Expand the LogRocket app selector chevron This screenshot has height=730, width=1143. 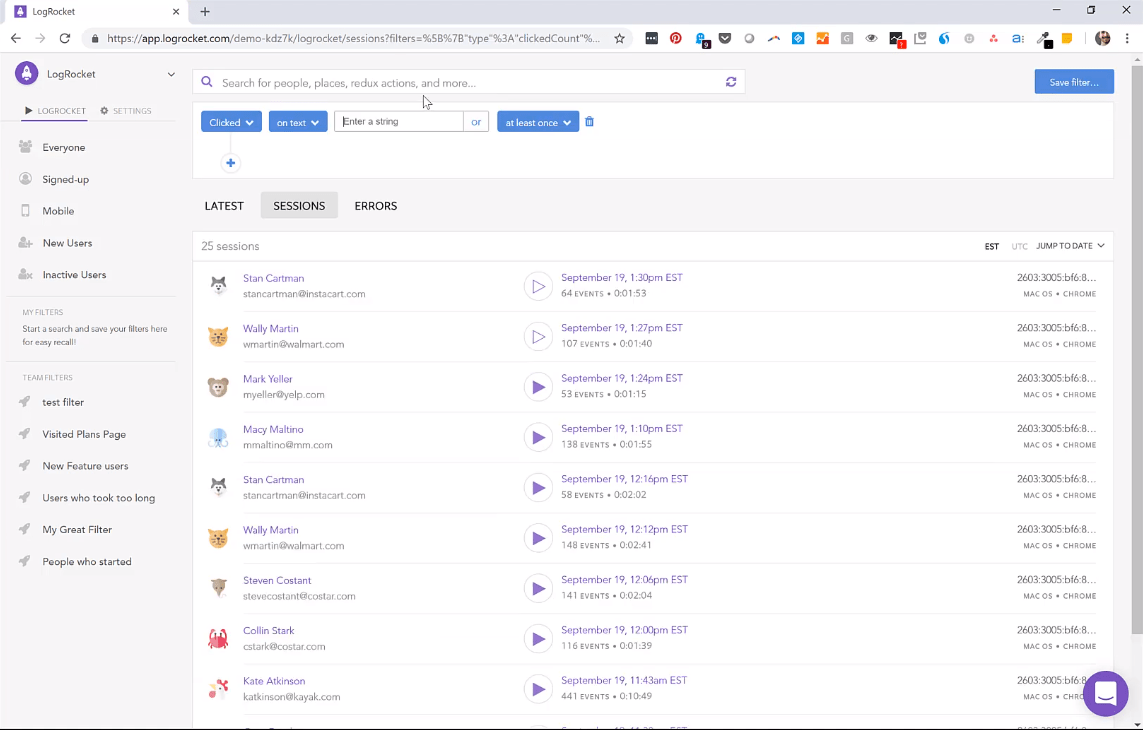[x=171, y=74]
